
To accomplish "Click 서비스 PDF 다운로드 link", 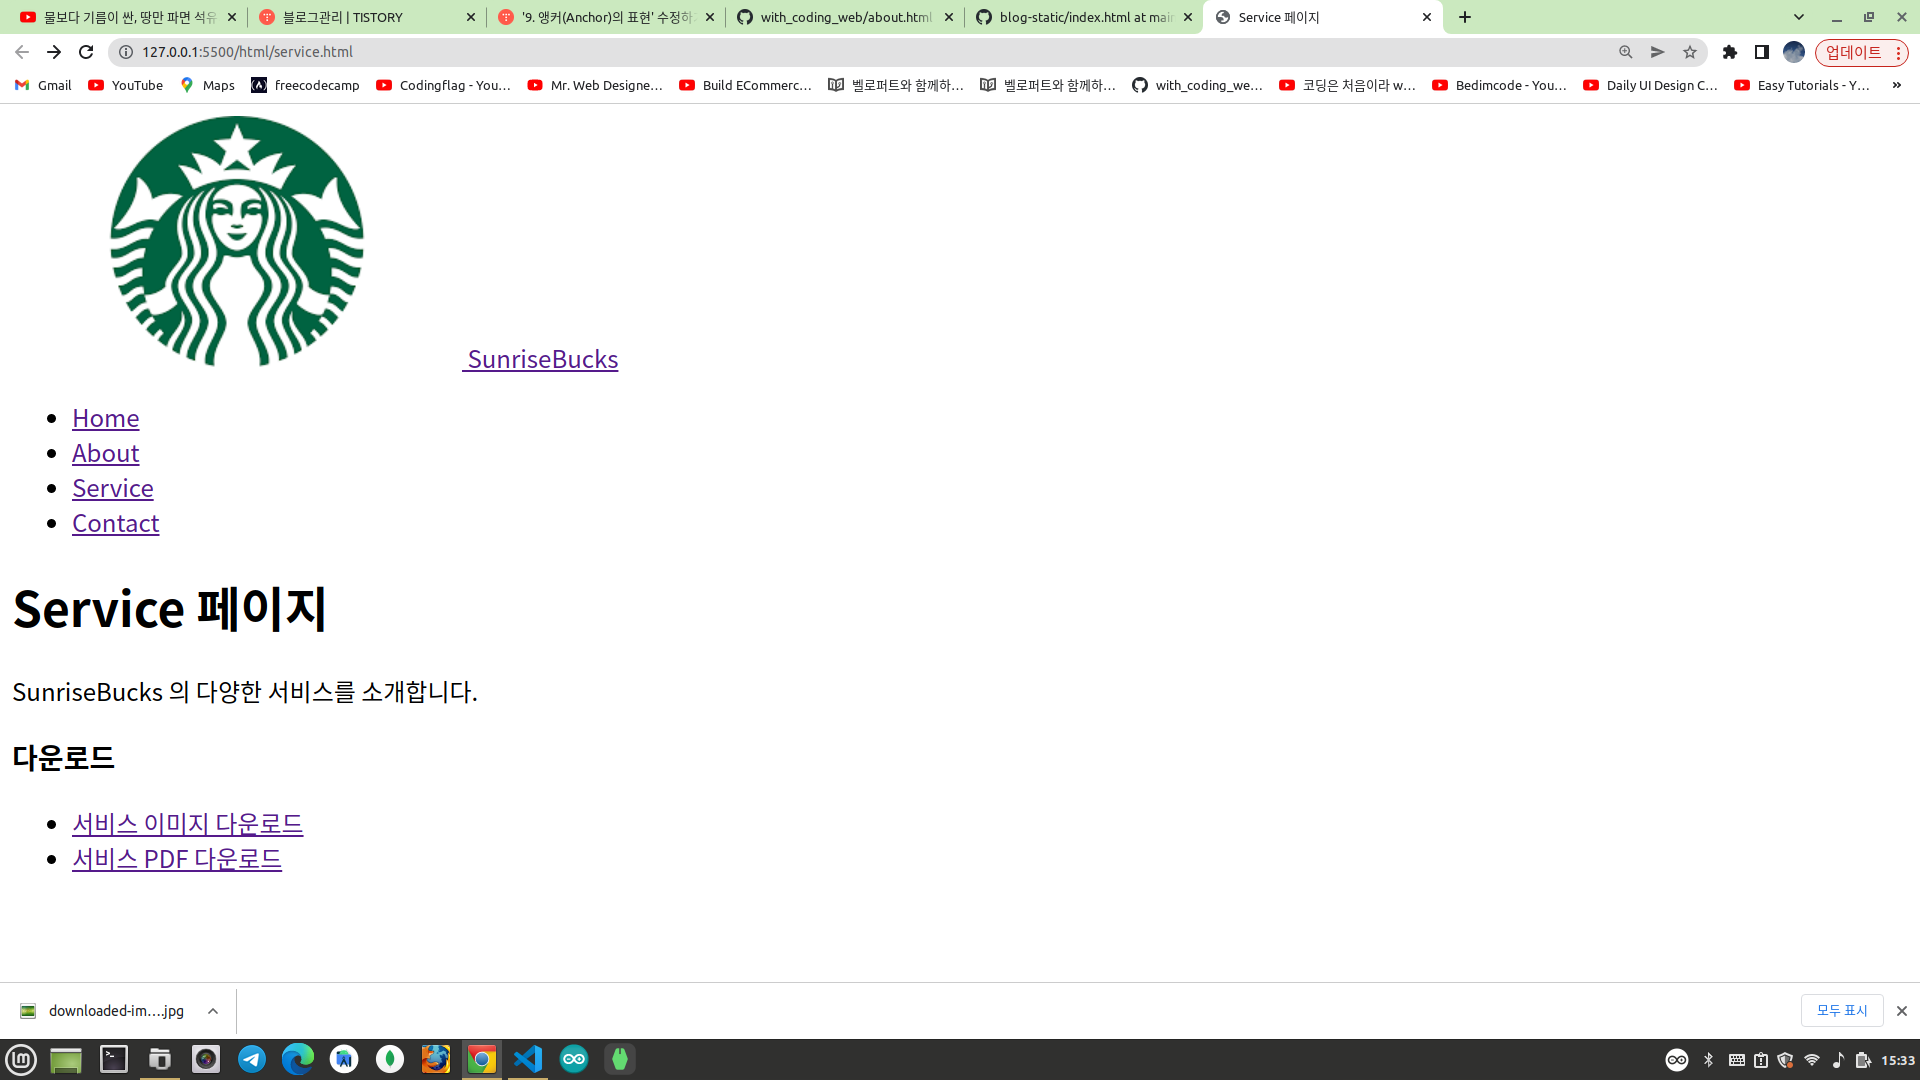I will coord(177,859).
